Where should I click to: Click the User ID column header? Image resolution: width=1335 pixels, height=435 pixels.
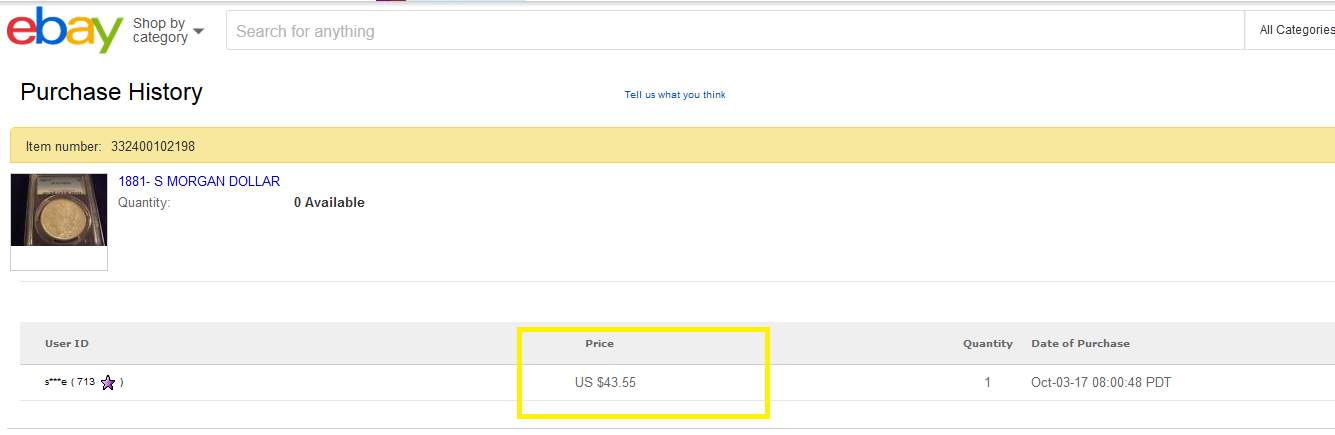pos(67,343)
